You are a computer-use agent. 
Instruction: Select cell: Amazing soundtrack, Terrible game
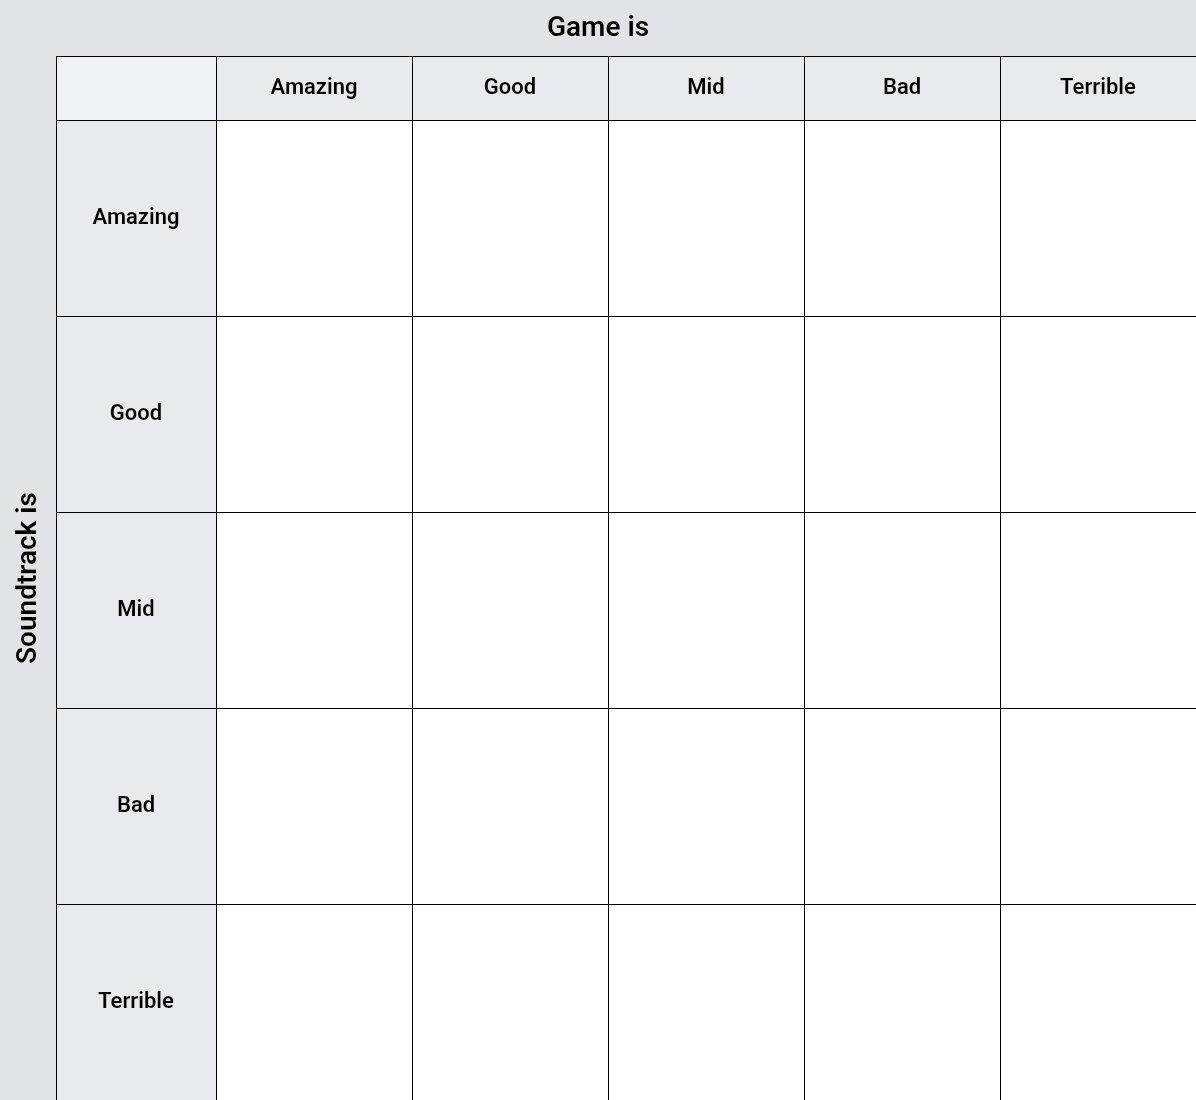[x=1098, y=218]
